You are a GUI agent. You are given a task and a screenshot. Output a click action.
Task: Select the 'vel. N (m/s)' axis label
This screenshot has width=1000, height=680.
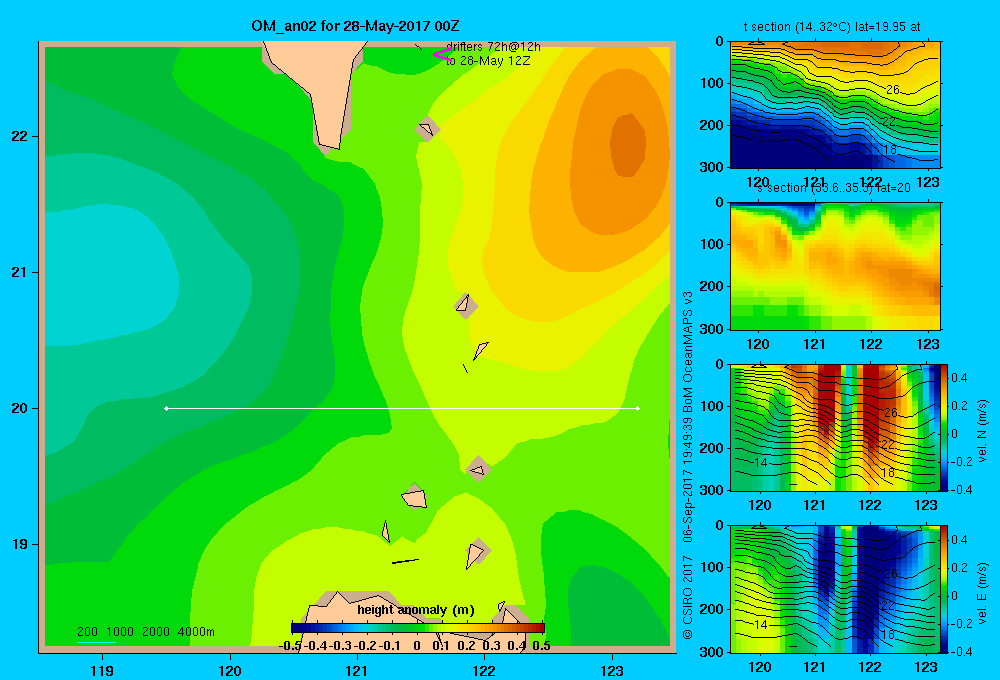click(x=983, y=431)
